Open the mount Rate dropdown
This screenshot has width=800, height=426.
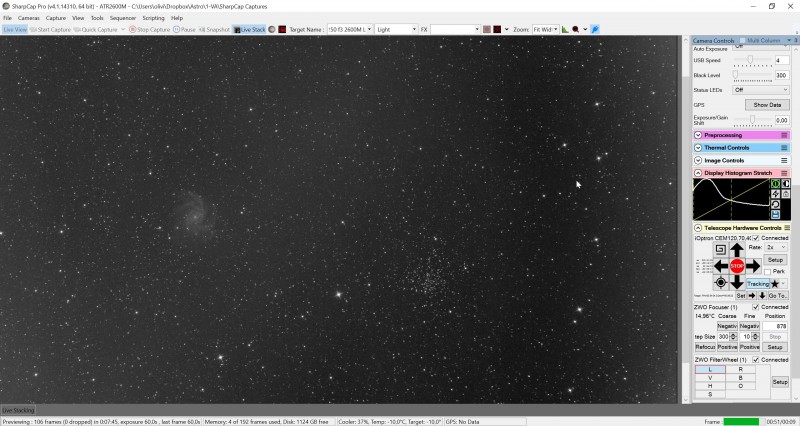pos(775,247)
